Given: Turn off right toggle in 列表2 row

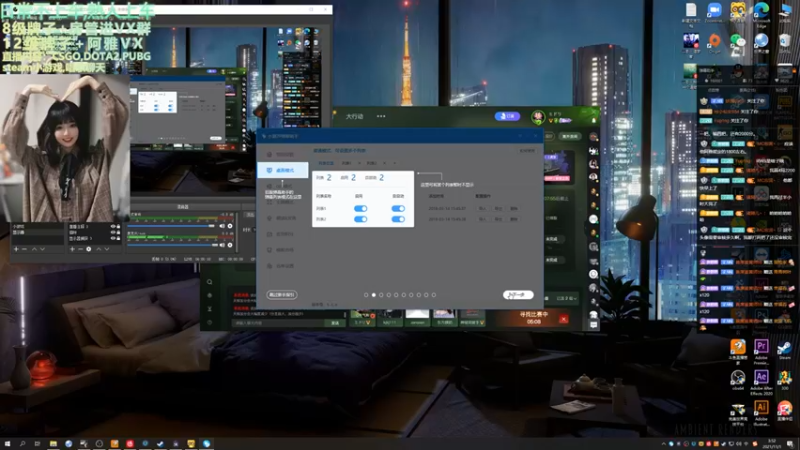Looking at the screenshot, I should point(398,219).
